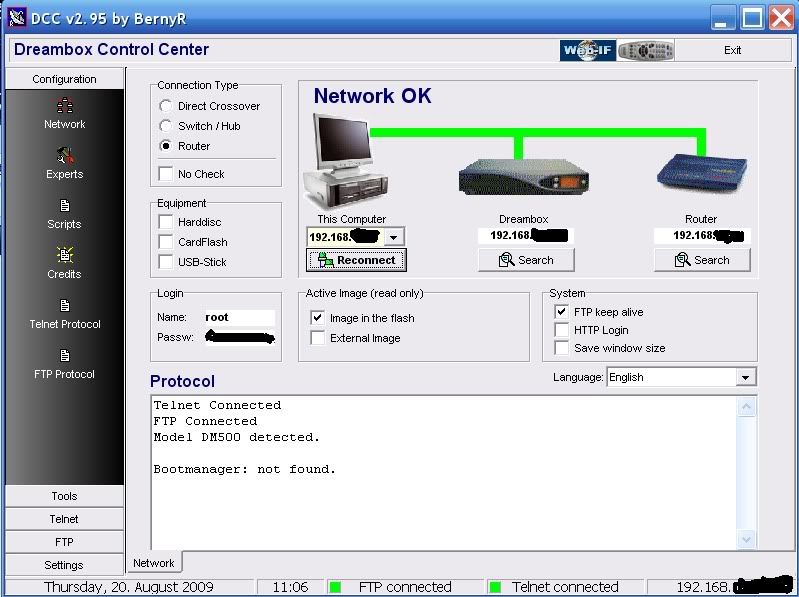Expand This Computer IP address dropdown
The image size is (799, 597).
click(393, 237)
